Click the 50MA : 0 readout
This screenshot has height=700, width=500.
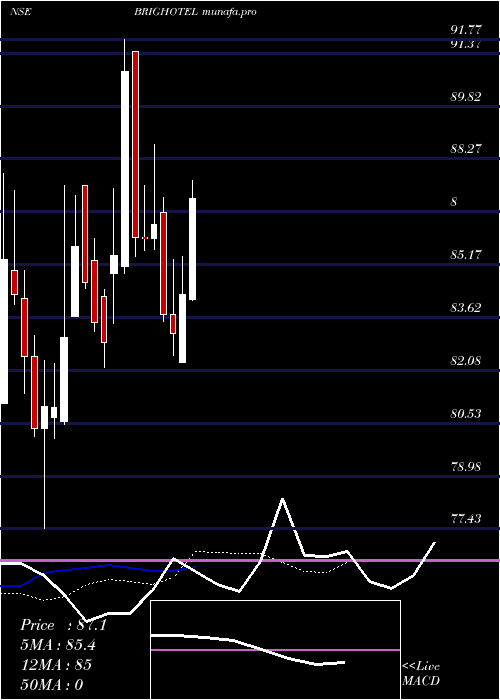tap(52, 684)
